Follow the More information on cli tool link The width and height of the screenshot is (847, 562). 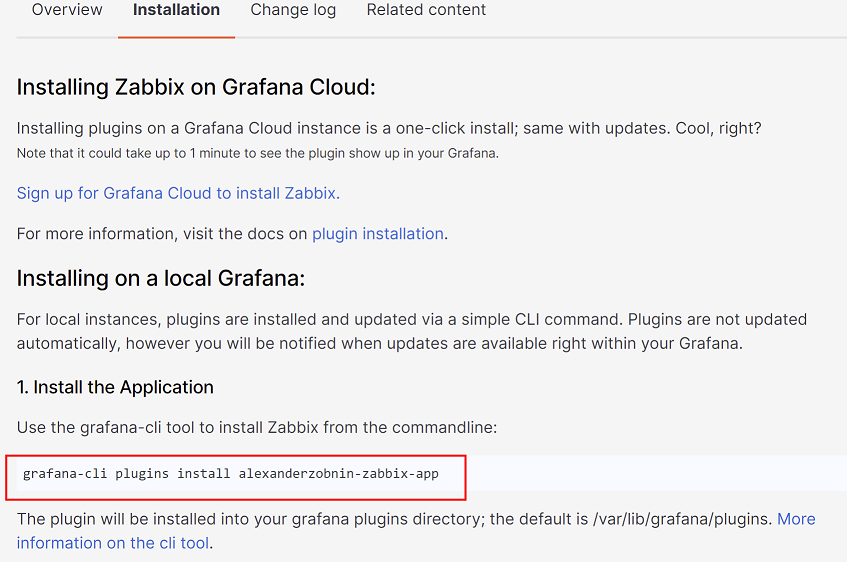[x=112, y=543]
